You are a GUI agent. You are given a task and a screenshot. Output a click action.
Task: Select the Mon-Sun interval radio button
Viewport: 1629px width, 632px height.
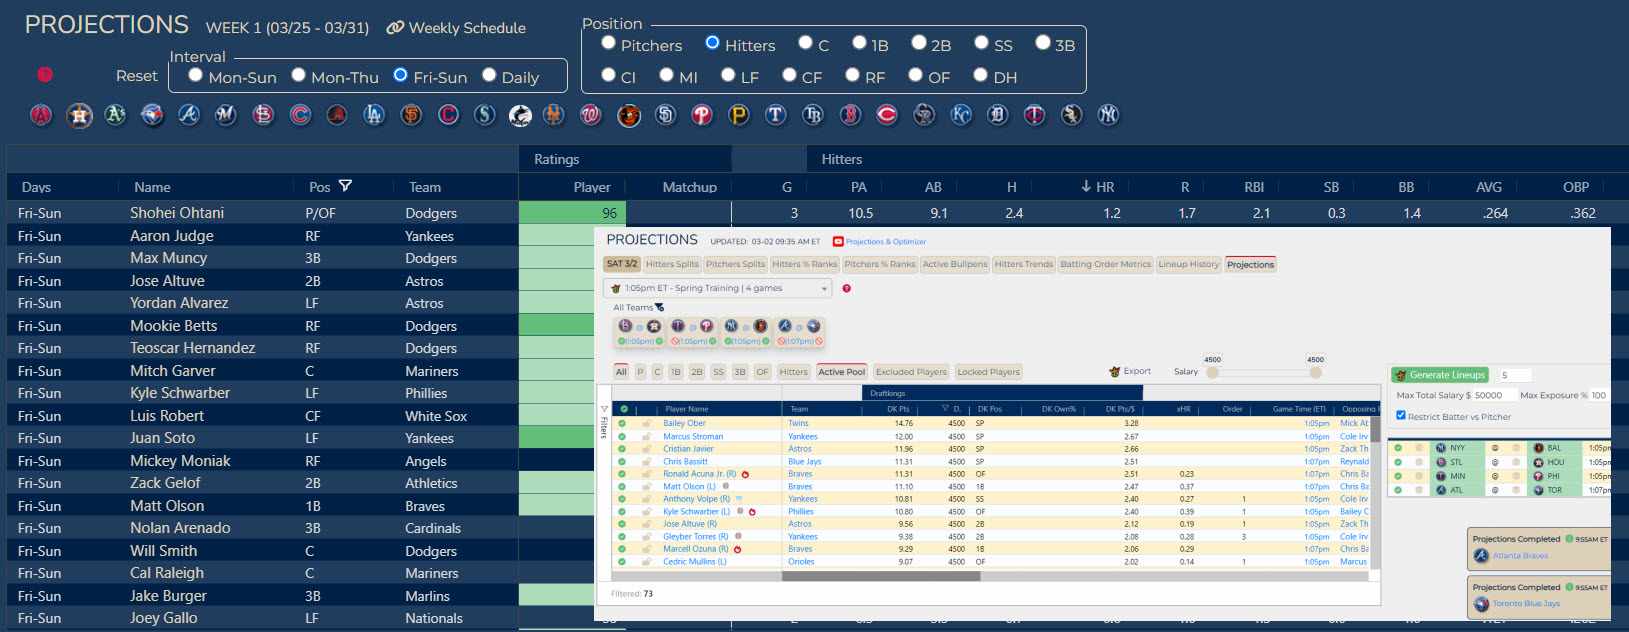pos(196,75)
